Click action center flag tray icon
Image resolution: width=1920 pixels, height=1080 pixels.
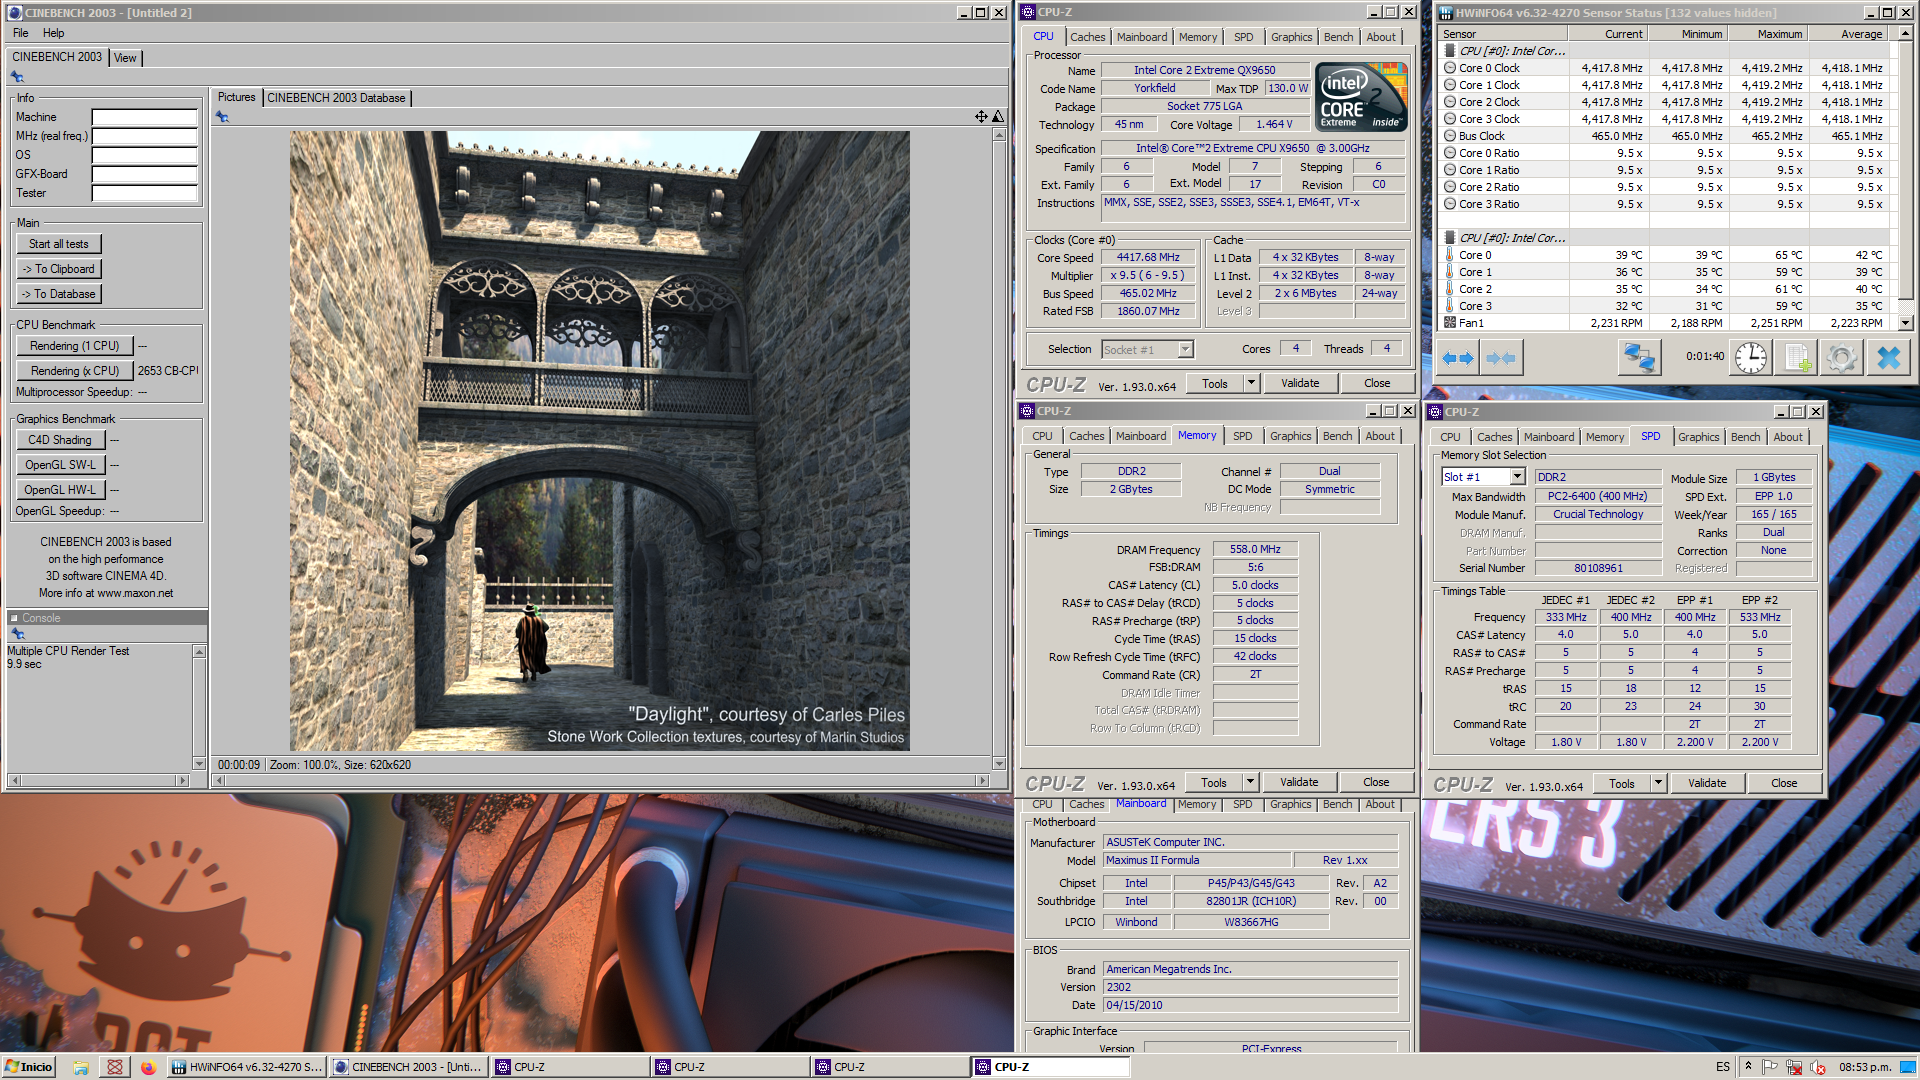pos(1769,1067)
